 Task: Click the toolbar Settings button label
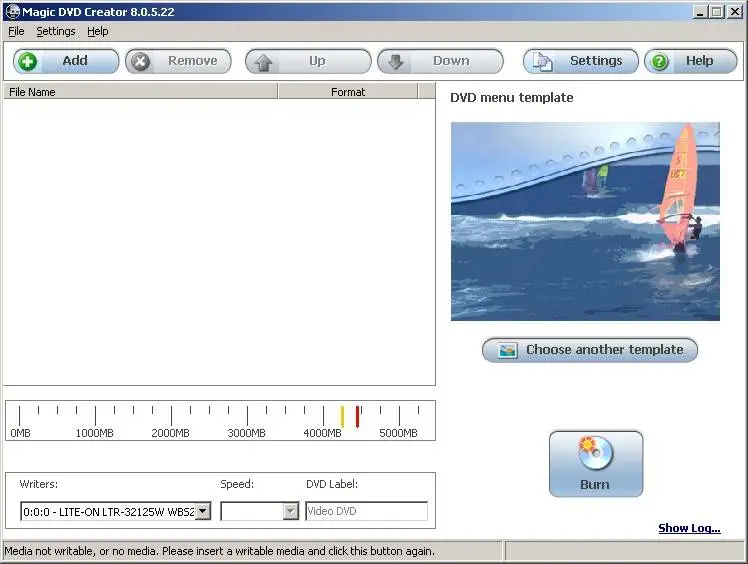[x=596, y=61]
